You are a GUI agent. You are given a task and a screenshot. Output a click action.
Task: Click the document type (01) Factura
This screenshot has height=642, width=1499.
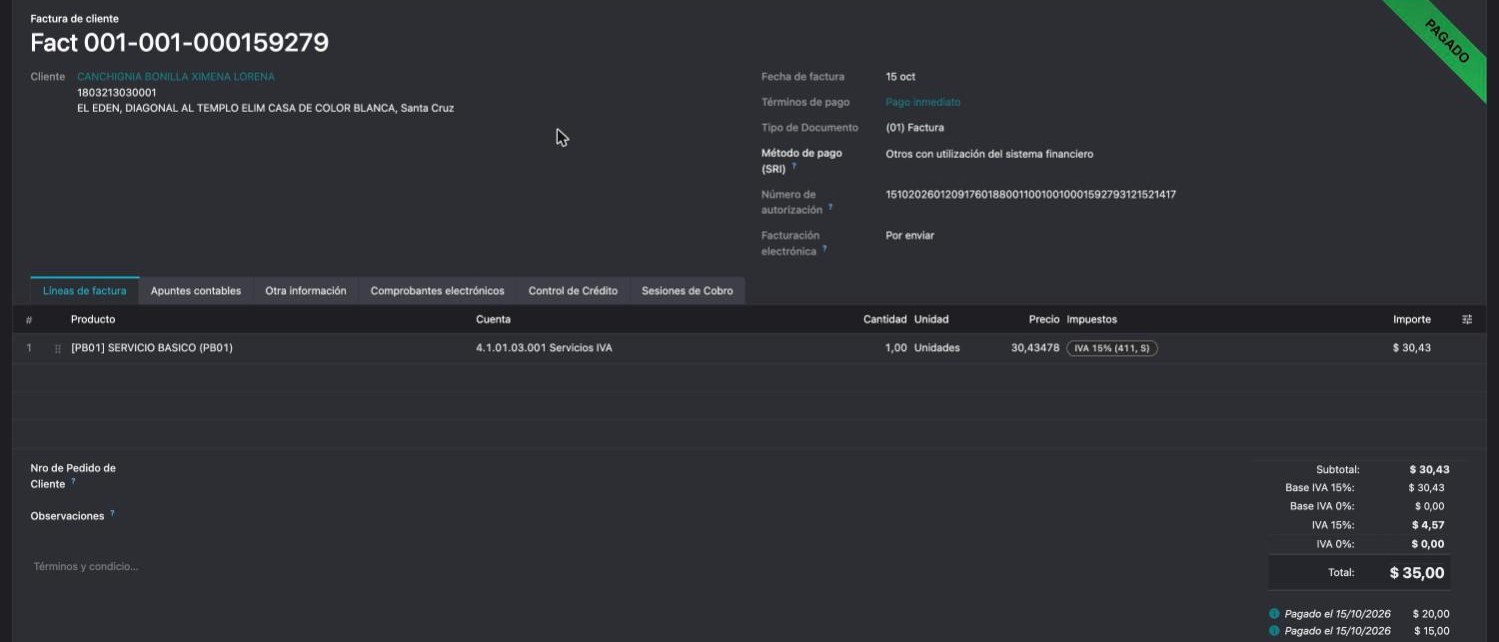click(x=915, y=128)
